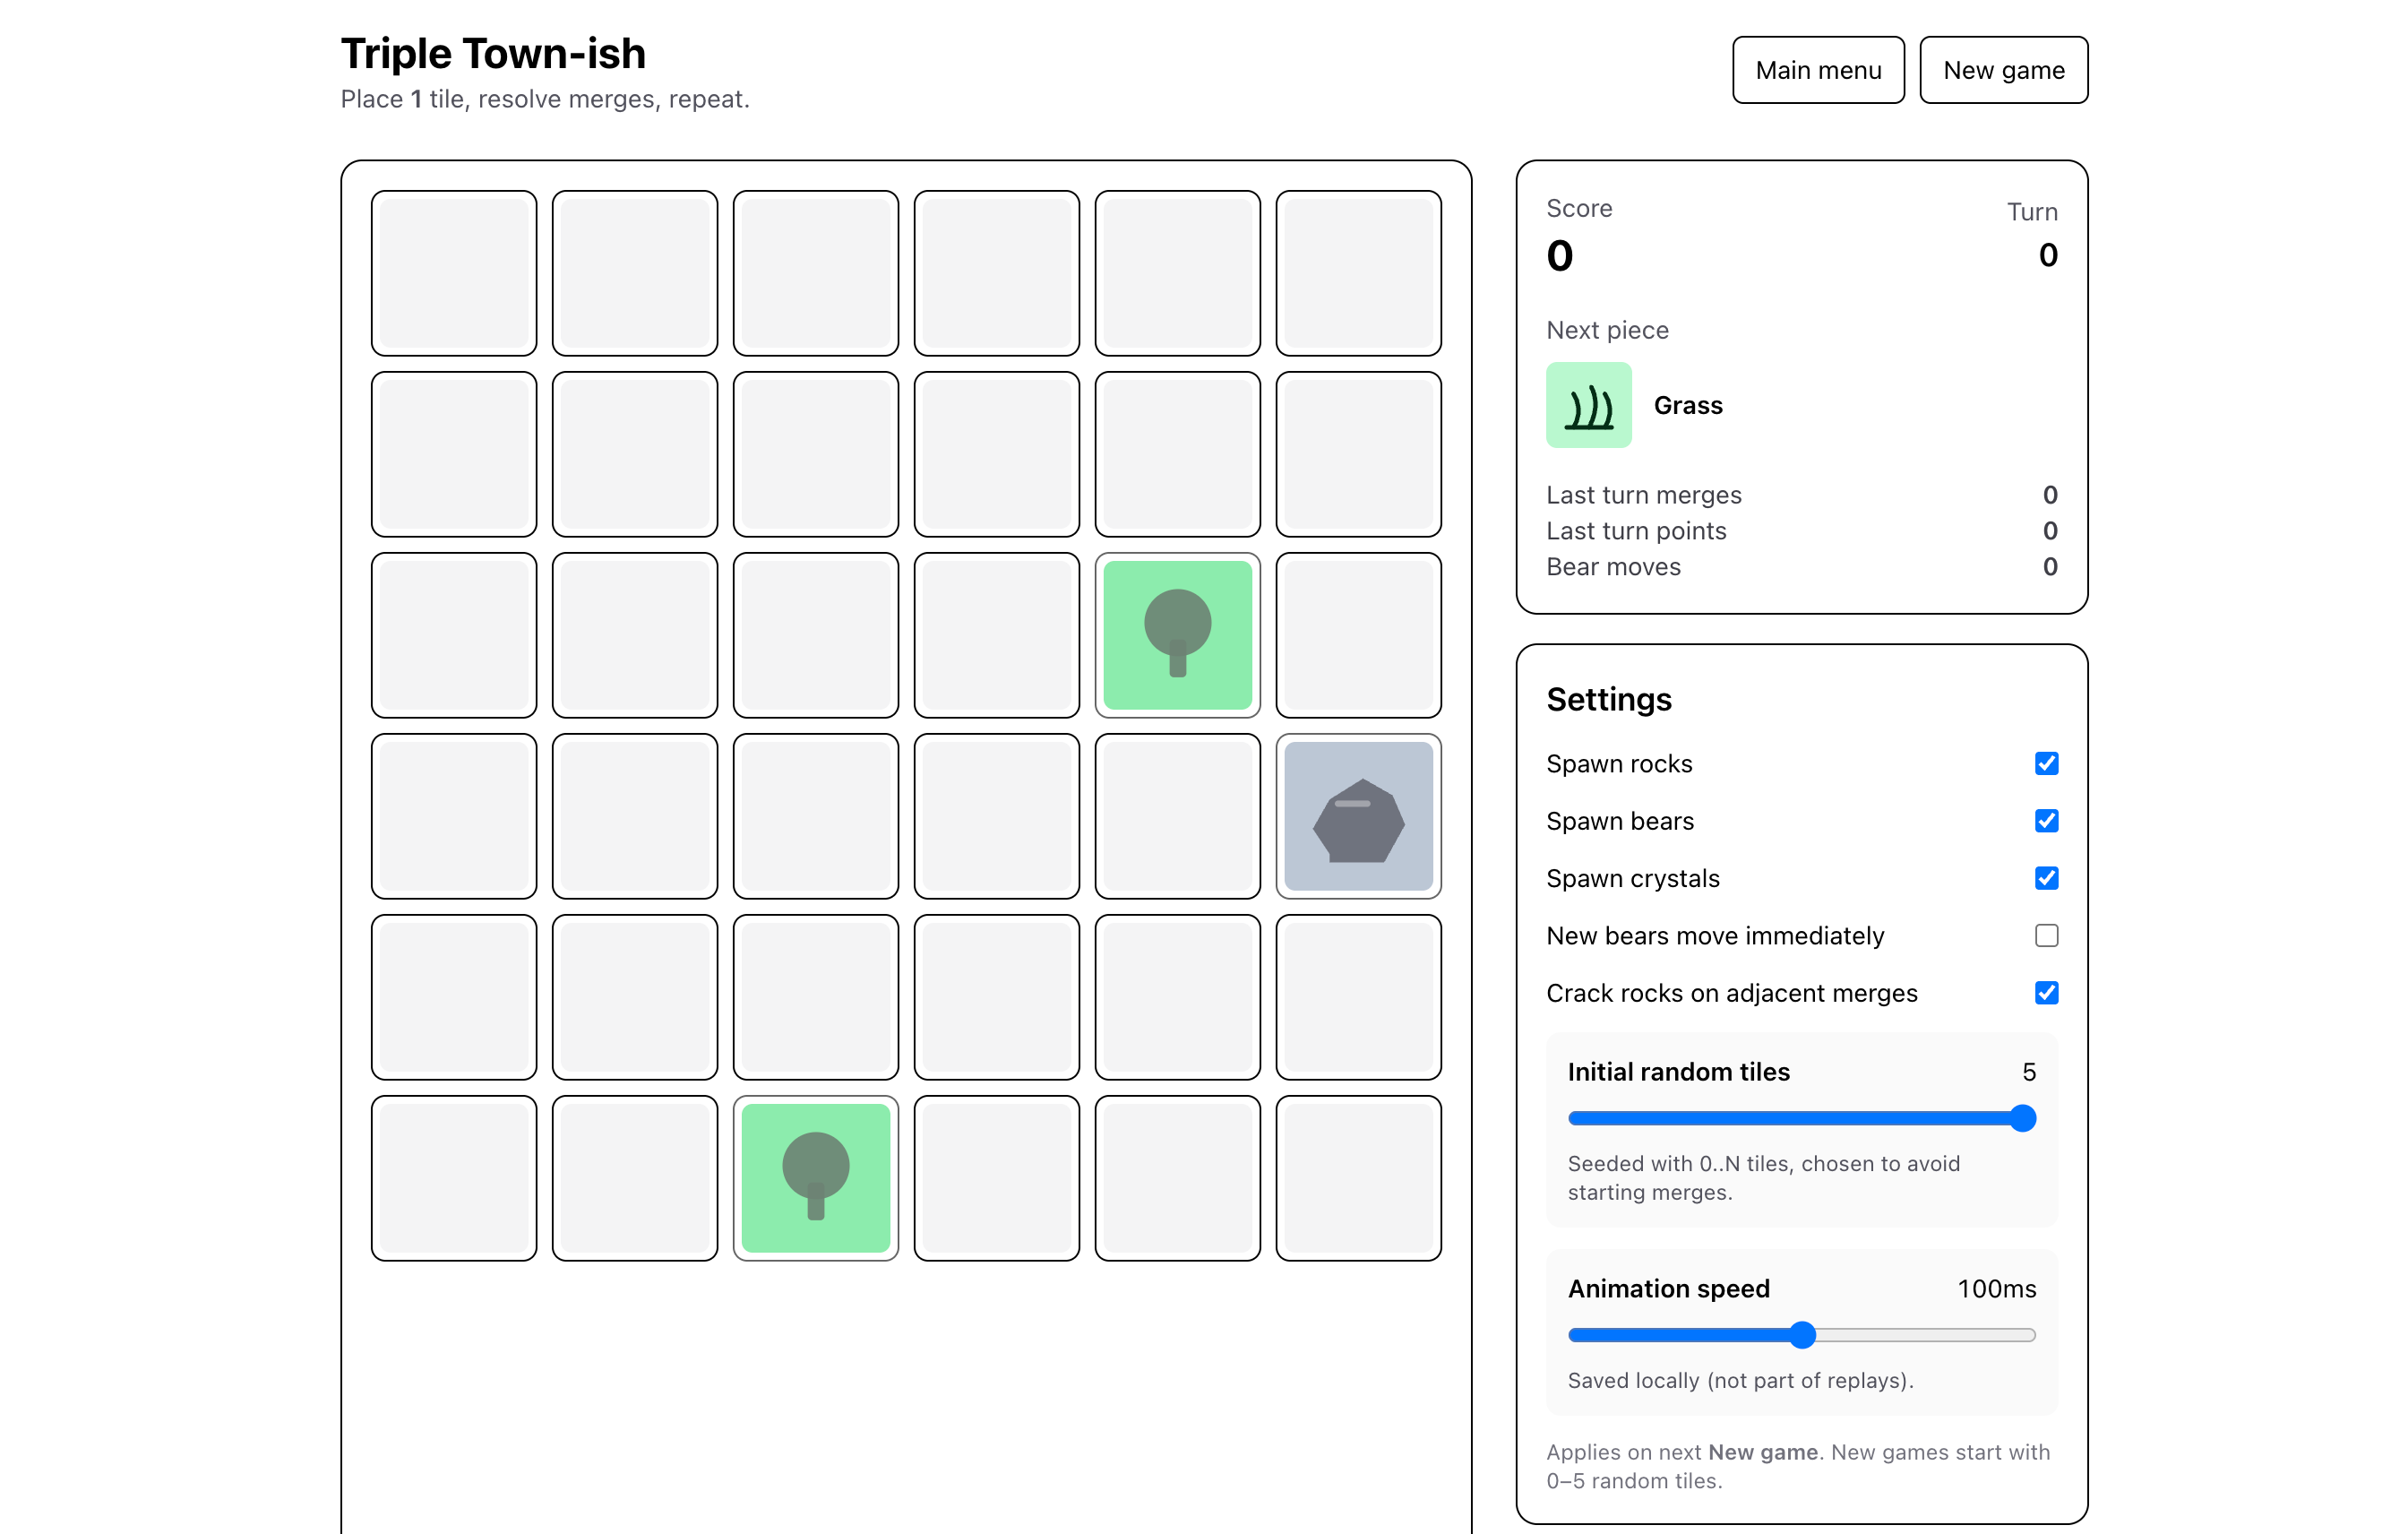Click the bottom-right empty board cell
2408x1534 pixels.
(x=1358, y=1178)
